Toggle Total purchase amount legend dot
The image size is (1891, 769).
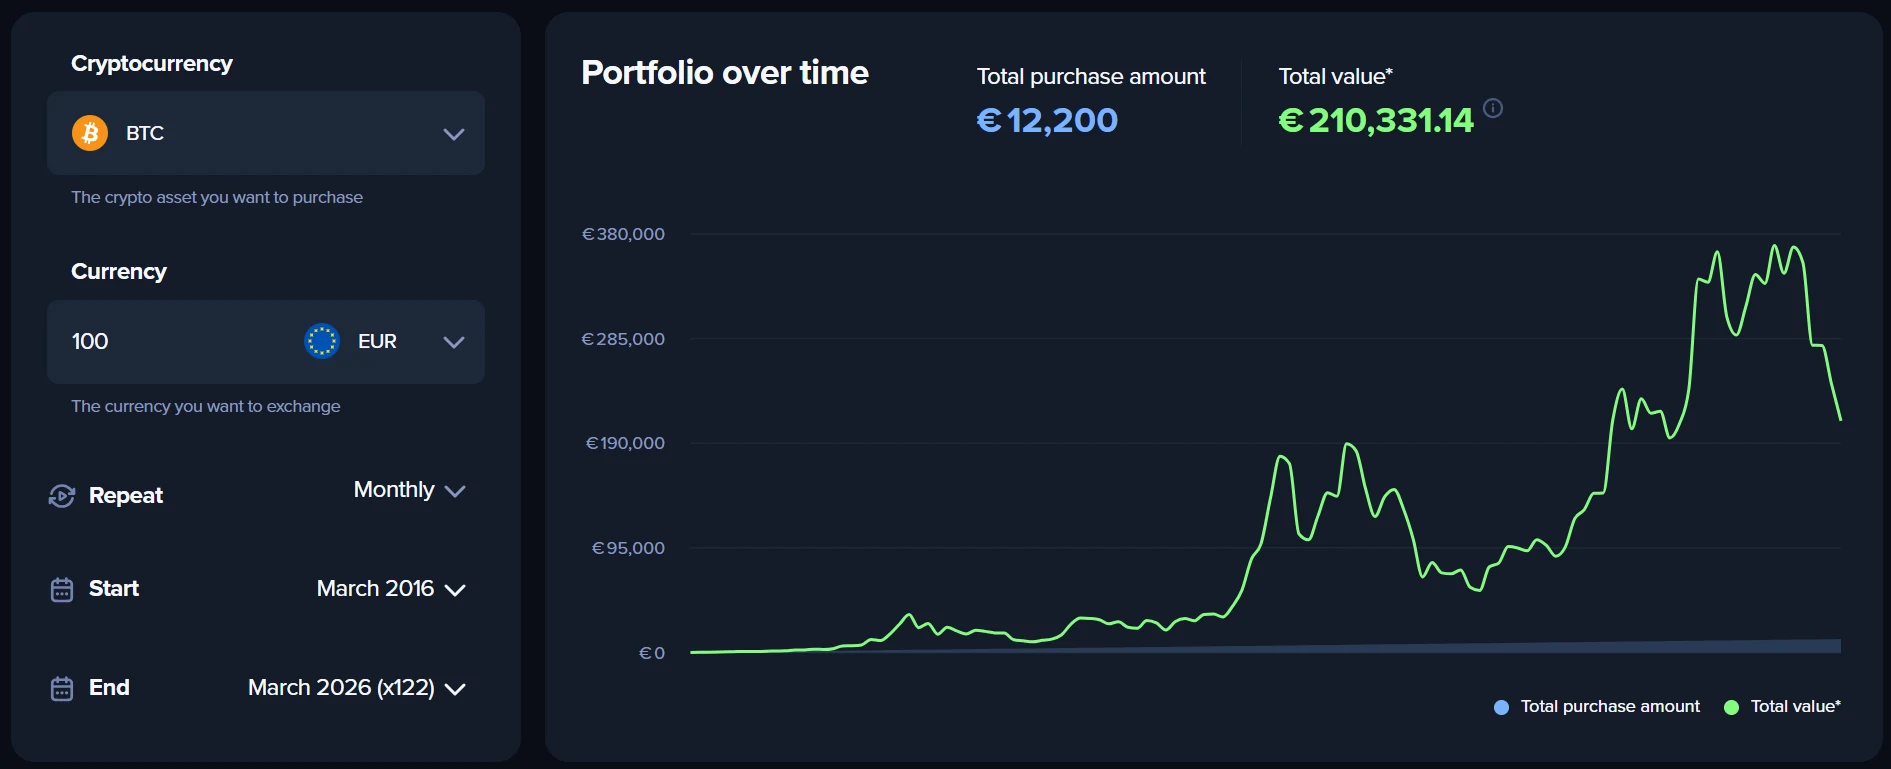(1501, 707)
